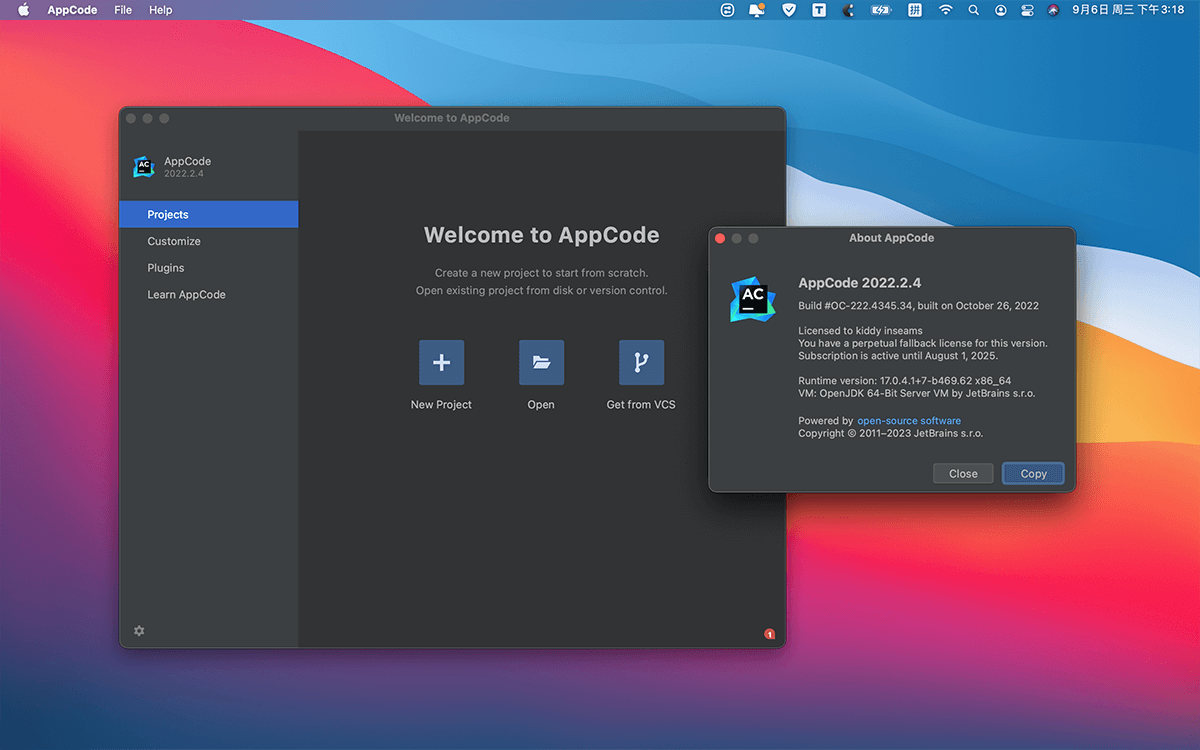Image resolution: width=1200 pixels, height=750 pixels.
Task: Click the magnet icon in menu bar
Action: coord(849,10)
